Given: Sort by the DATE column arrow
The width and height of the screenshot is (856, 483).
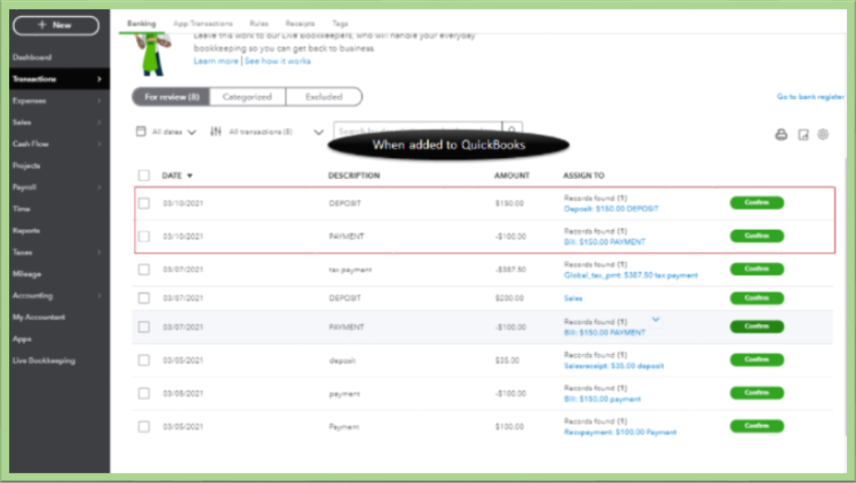Looking at the screenshot, I should click(189, 176).
